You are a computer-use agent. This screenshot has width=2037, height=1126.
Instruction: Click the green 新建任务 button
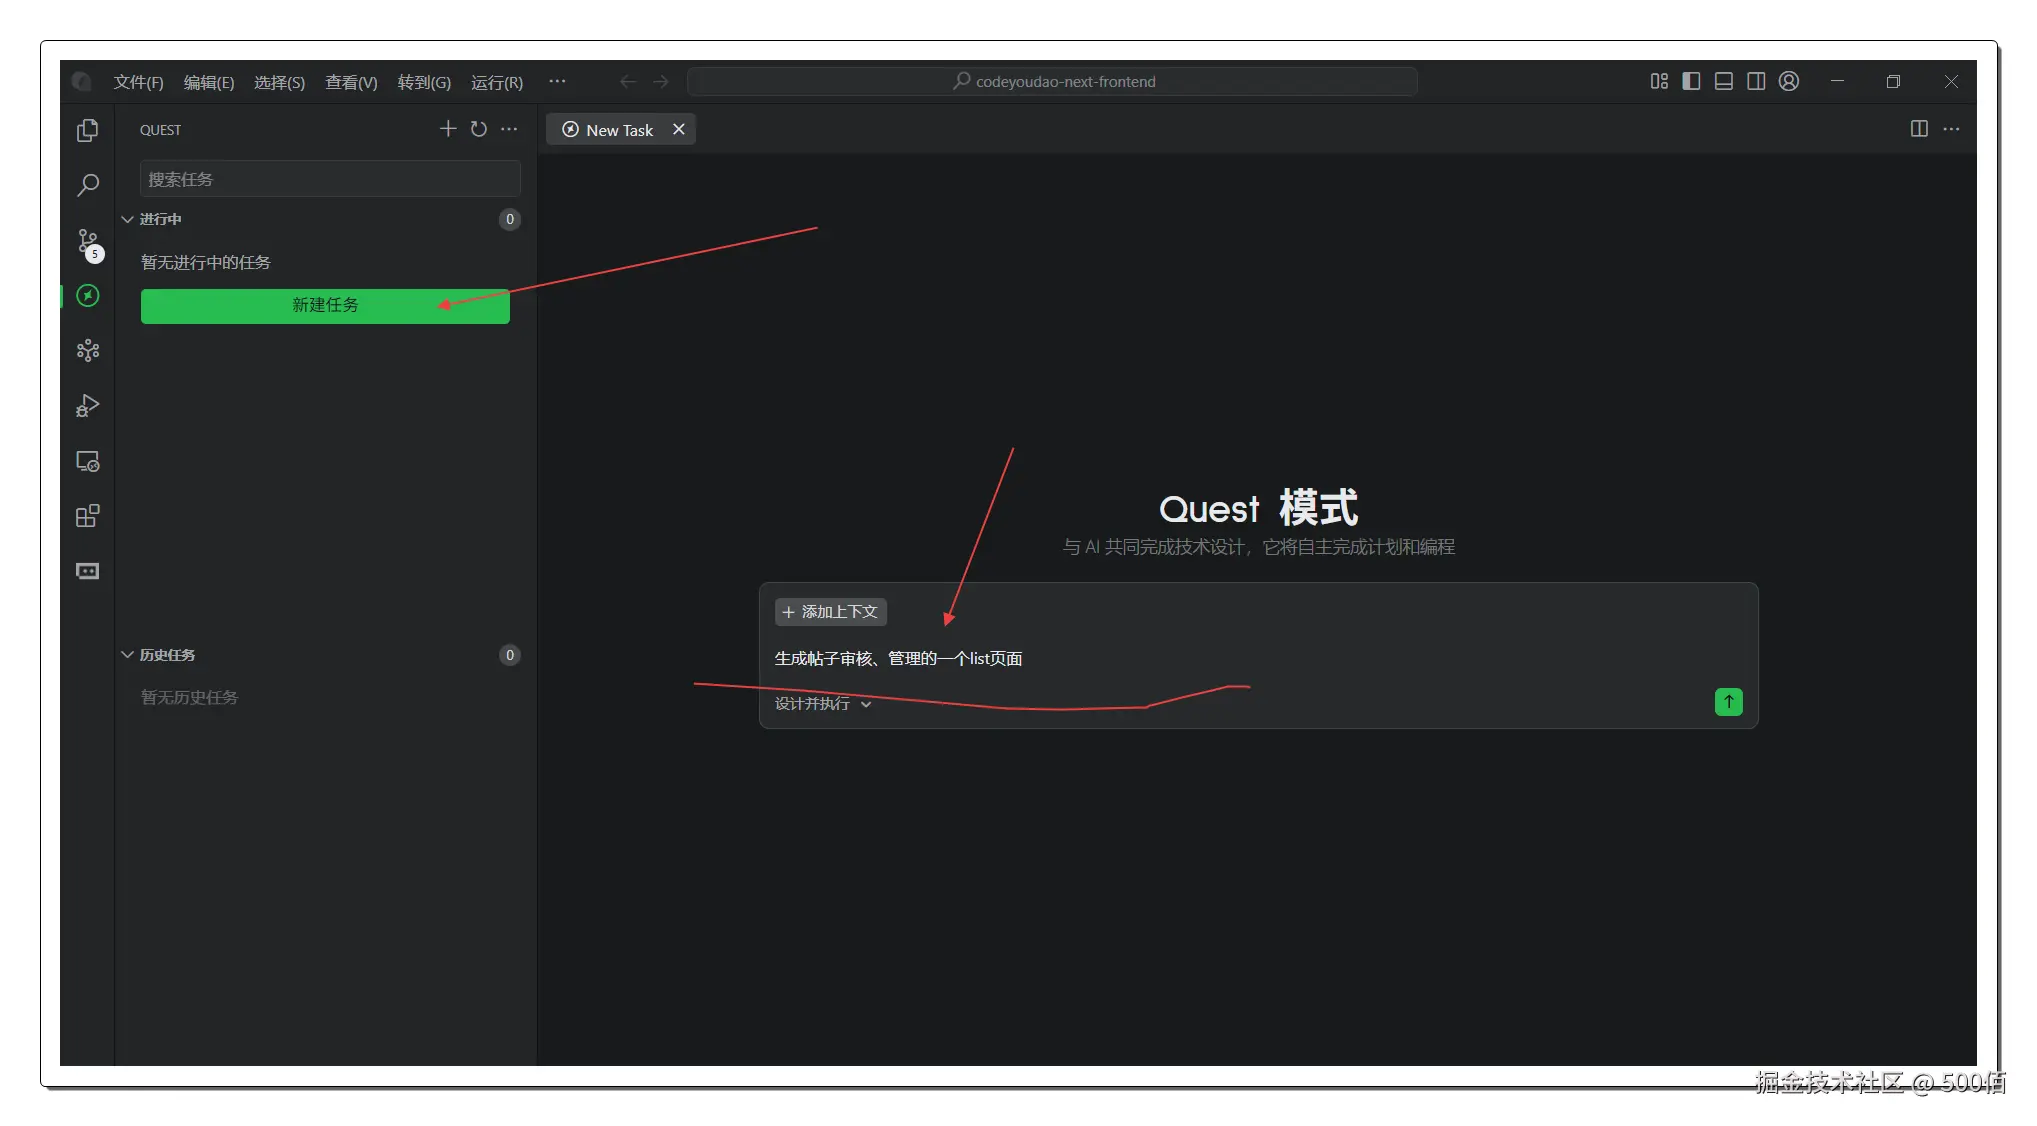(325, 306)
